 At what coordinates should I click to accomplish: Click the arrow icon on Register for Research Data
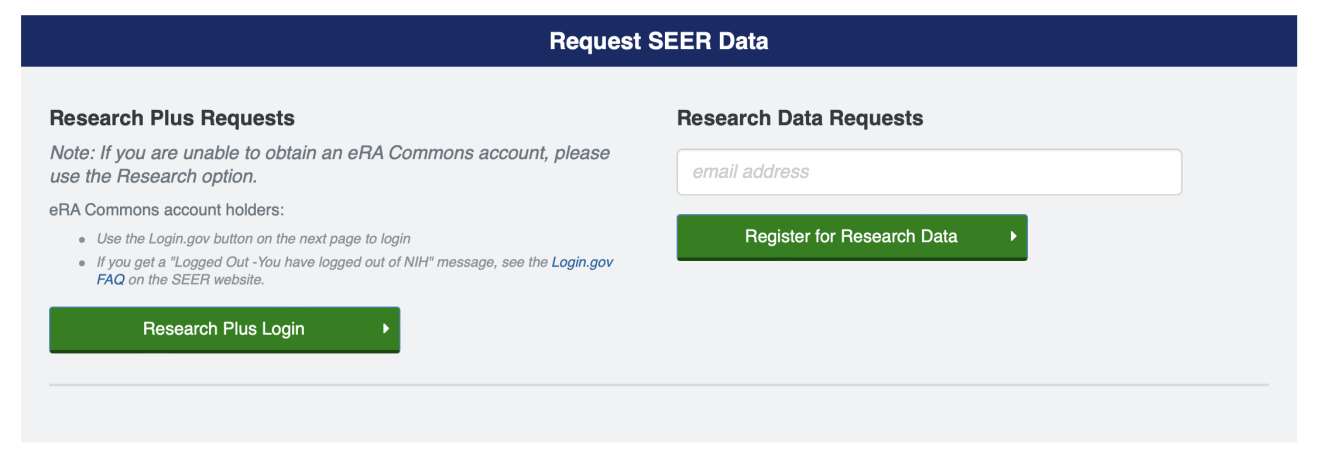[1013, 237]
